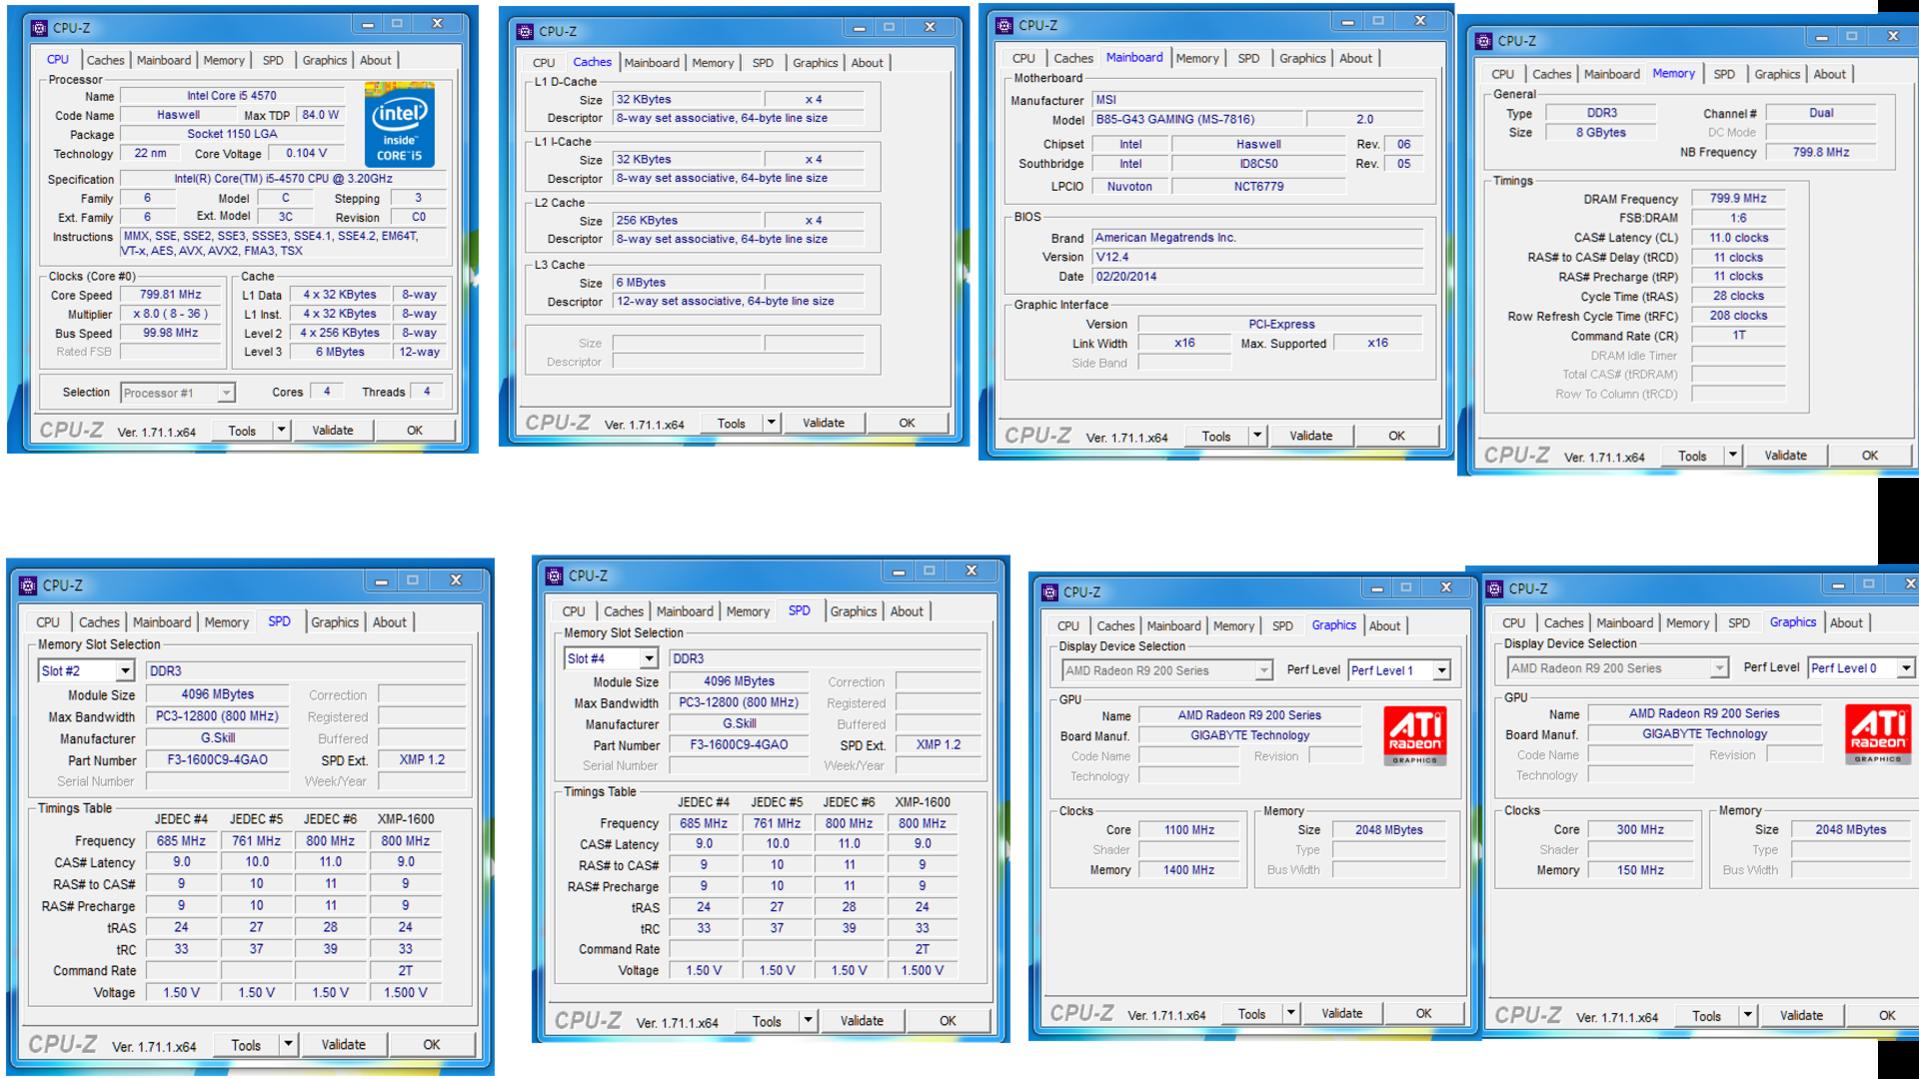The image size is (1919, 1079).
Task: Click OK in the Caches window
Action: point(907,423)
